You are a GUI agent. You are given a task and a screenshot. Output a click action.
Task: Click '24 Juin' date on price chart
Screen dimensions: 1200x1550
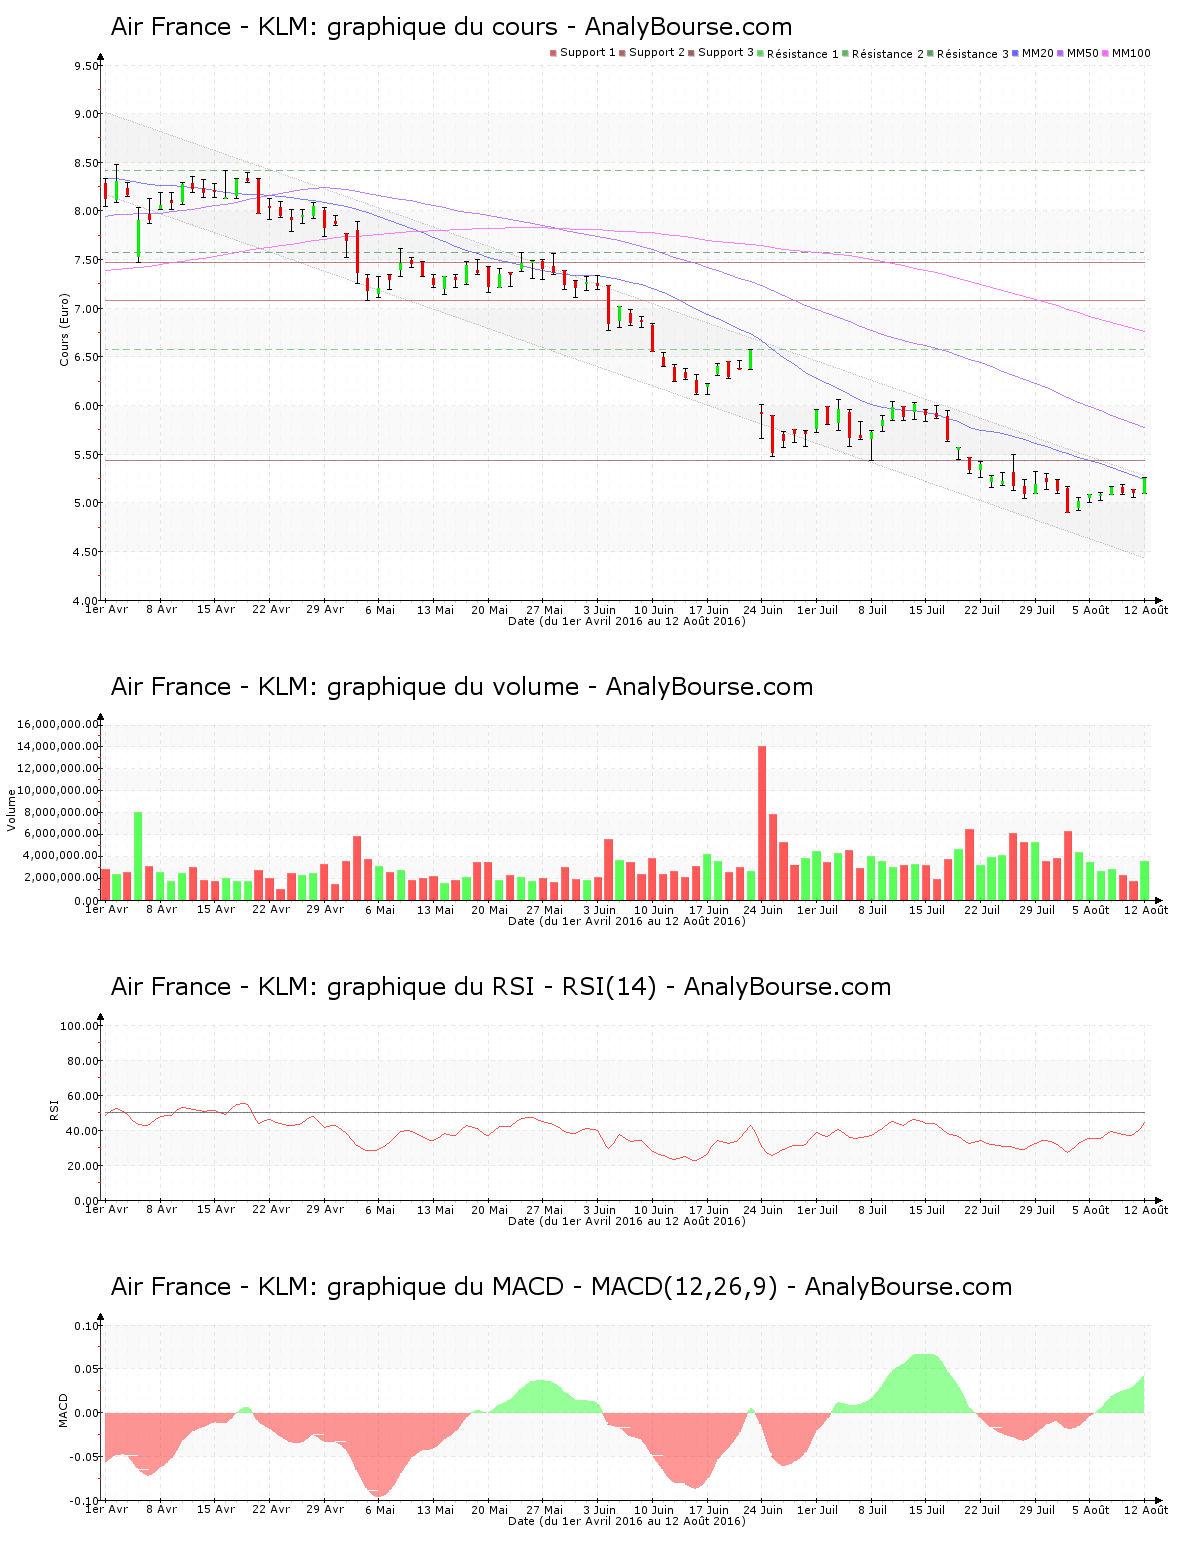(763, 610)
